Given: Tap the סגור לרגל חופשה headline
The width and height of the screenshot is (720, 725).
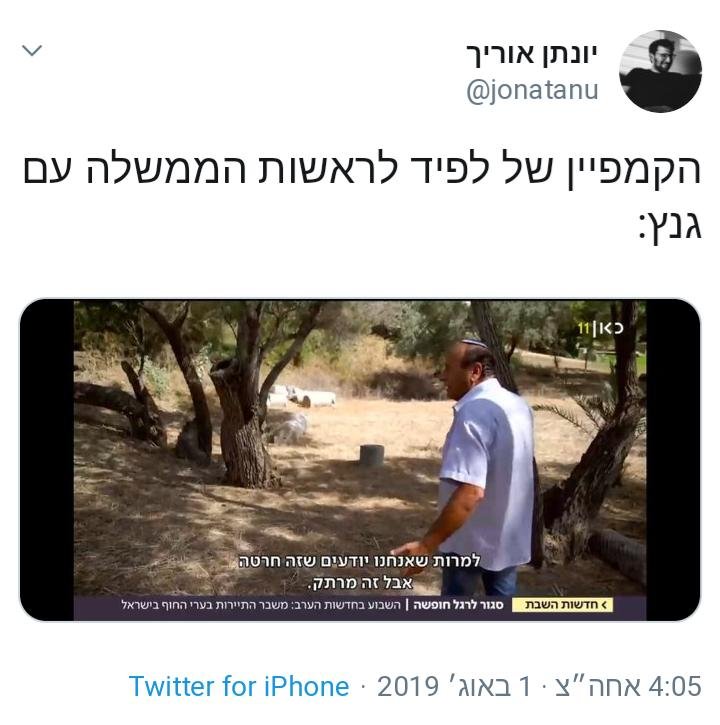Looking at the screenshot, I should click(458, 605).
